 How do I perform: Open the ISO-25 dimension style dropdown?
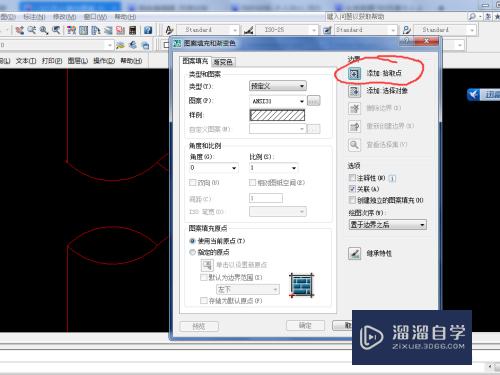point(287,30)
